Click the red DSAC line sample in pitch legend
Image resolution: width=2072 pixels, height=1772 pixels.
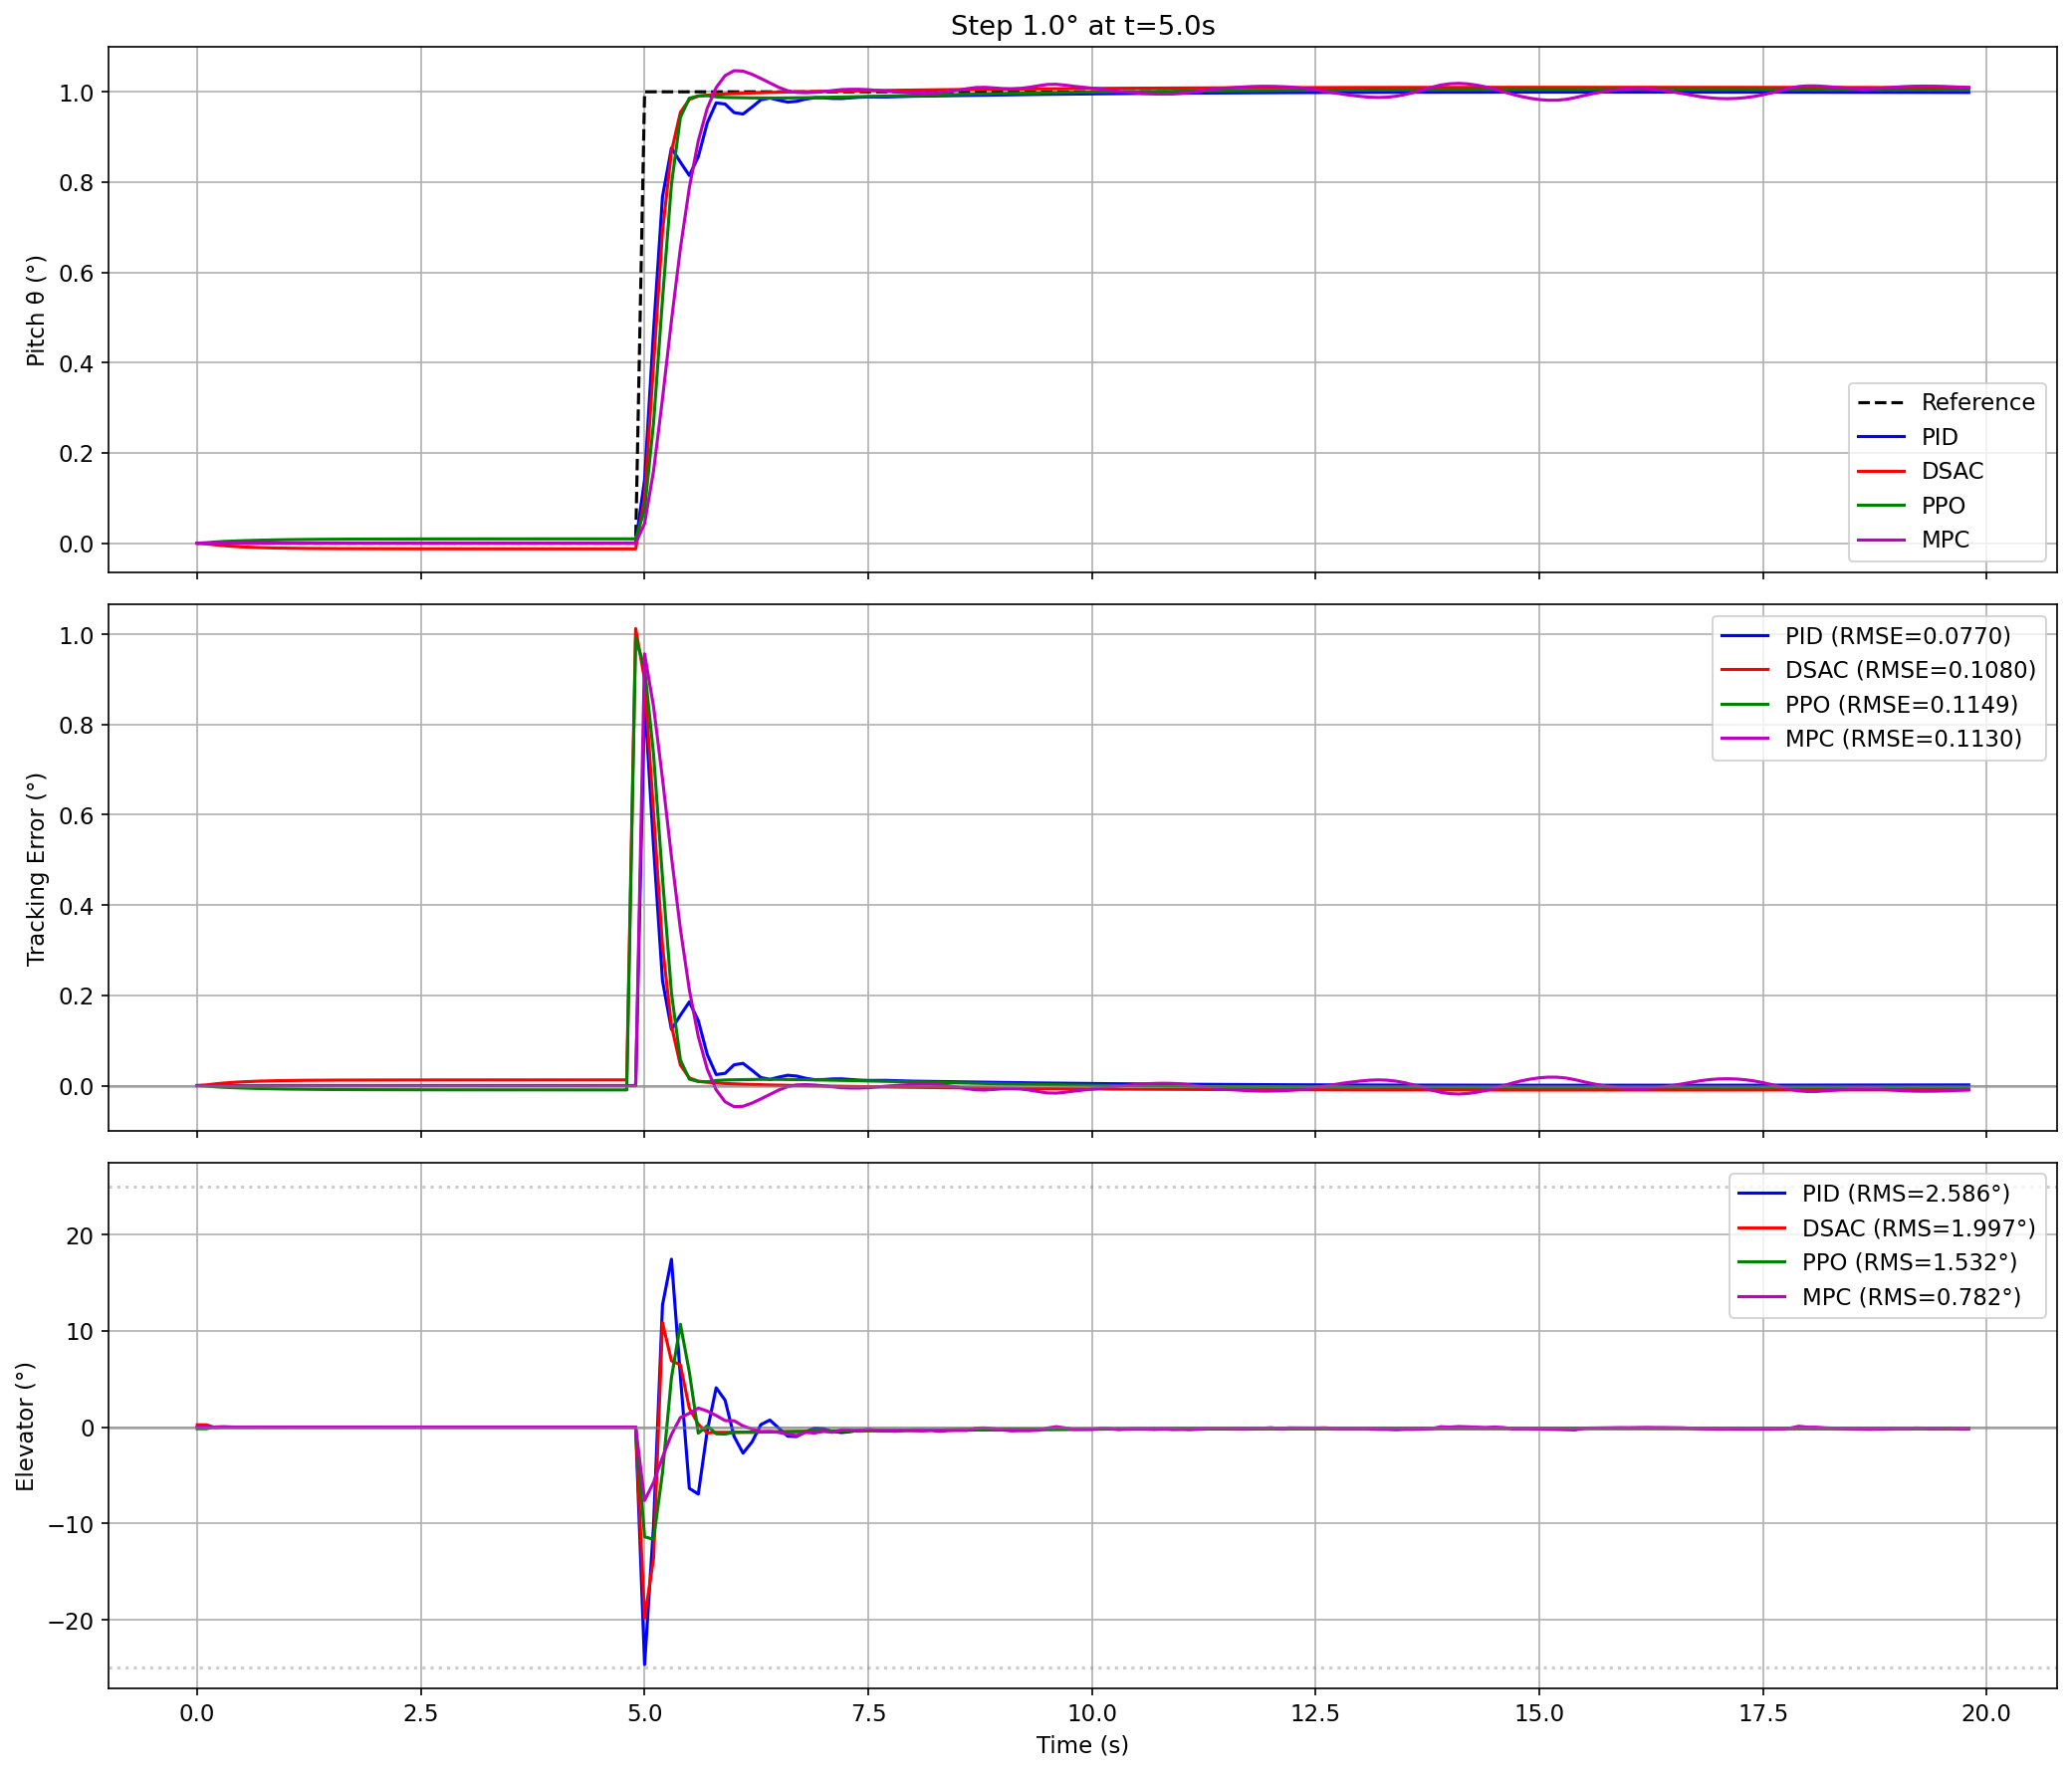[1881, 471]
